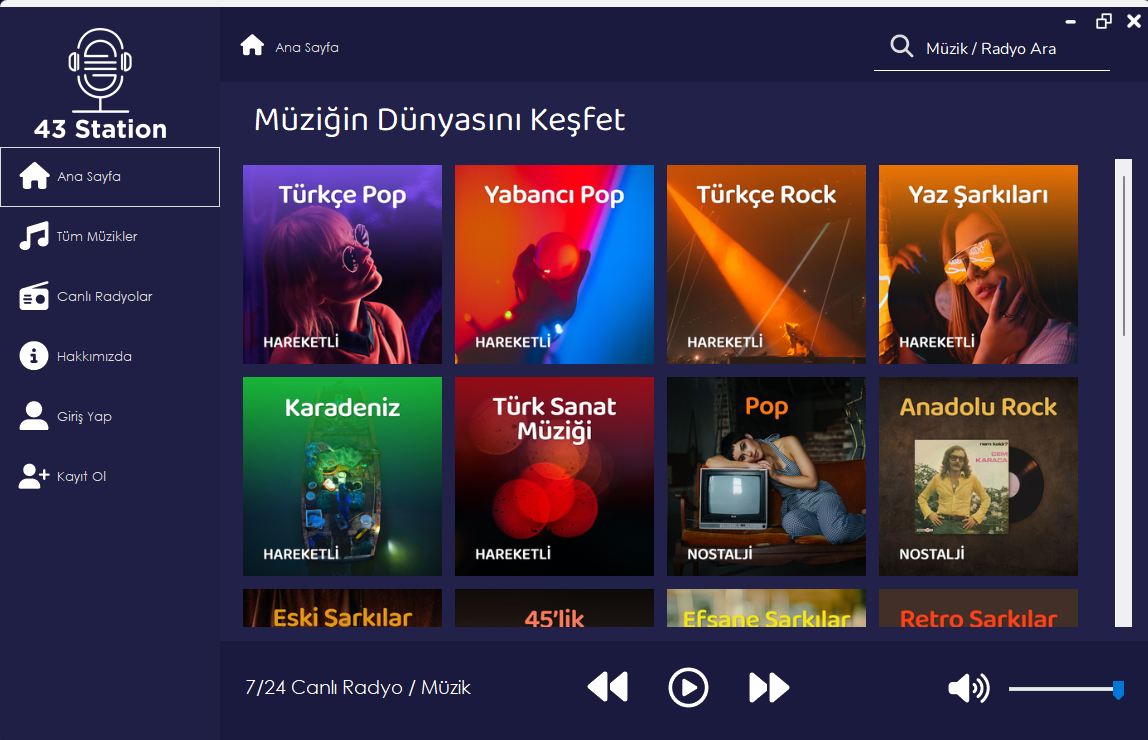Click the Müzik / Radyo Ara search field
The height and width of the screenshot is (740, 1148).
(991, 49)
